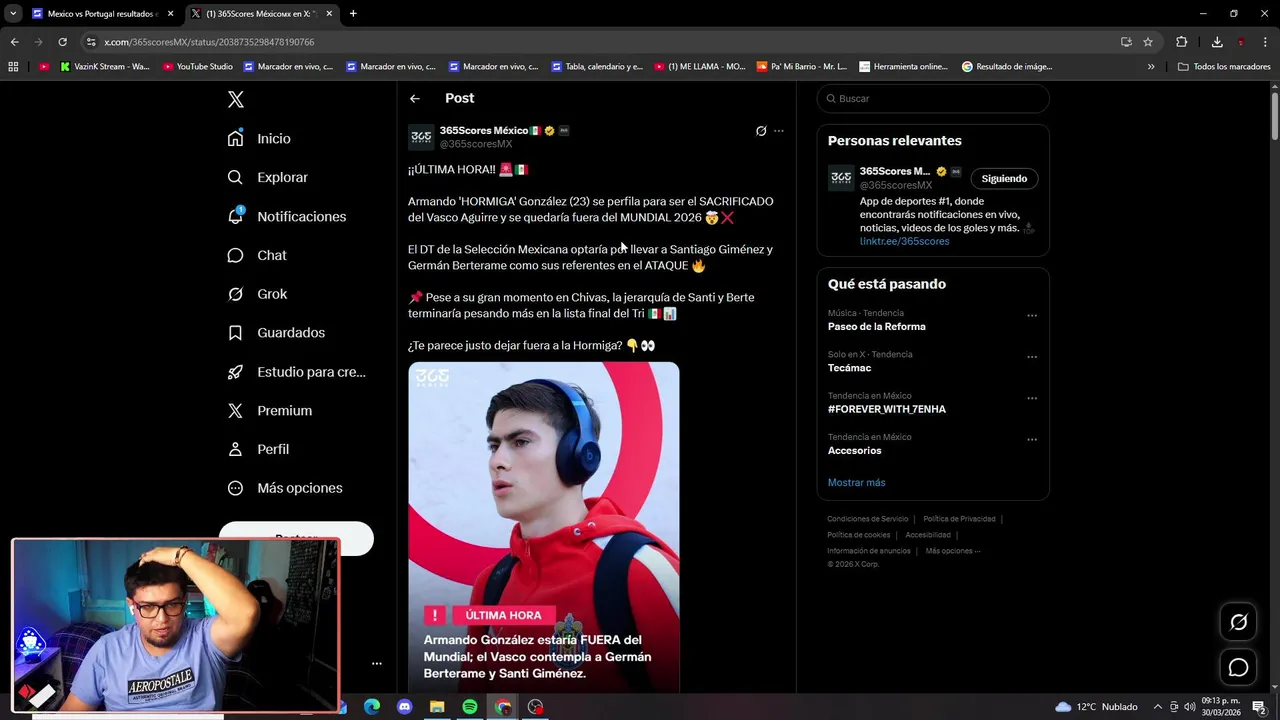Screen dimensions: 1280x720
Task: Open the browser extensions puzzle icon
Action: 1182,42
